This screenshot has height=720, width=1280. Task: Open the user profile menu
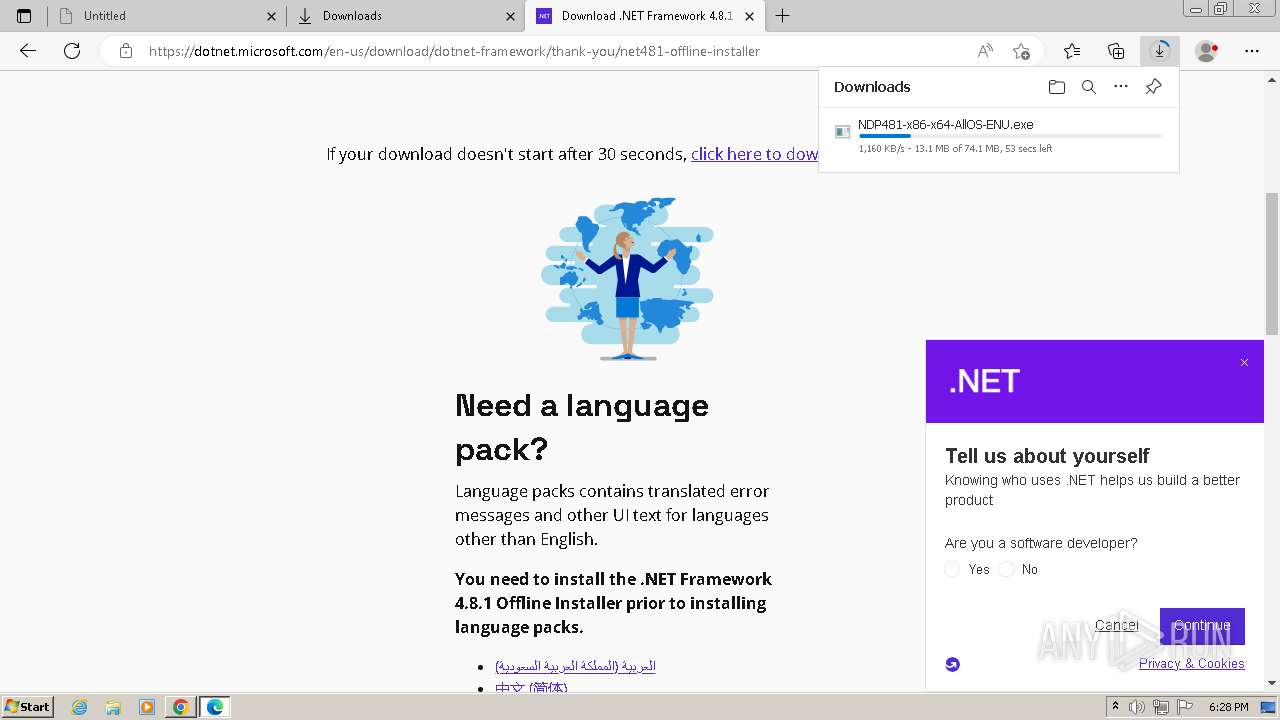(x=1207, y=51)
